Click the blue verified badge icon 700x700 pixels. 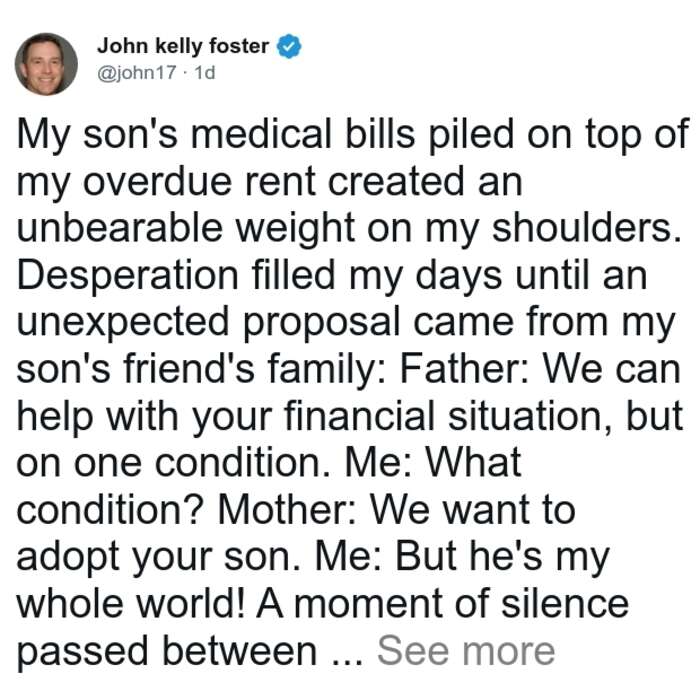[289, 46]
